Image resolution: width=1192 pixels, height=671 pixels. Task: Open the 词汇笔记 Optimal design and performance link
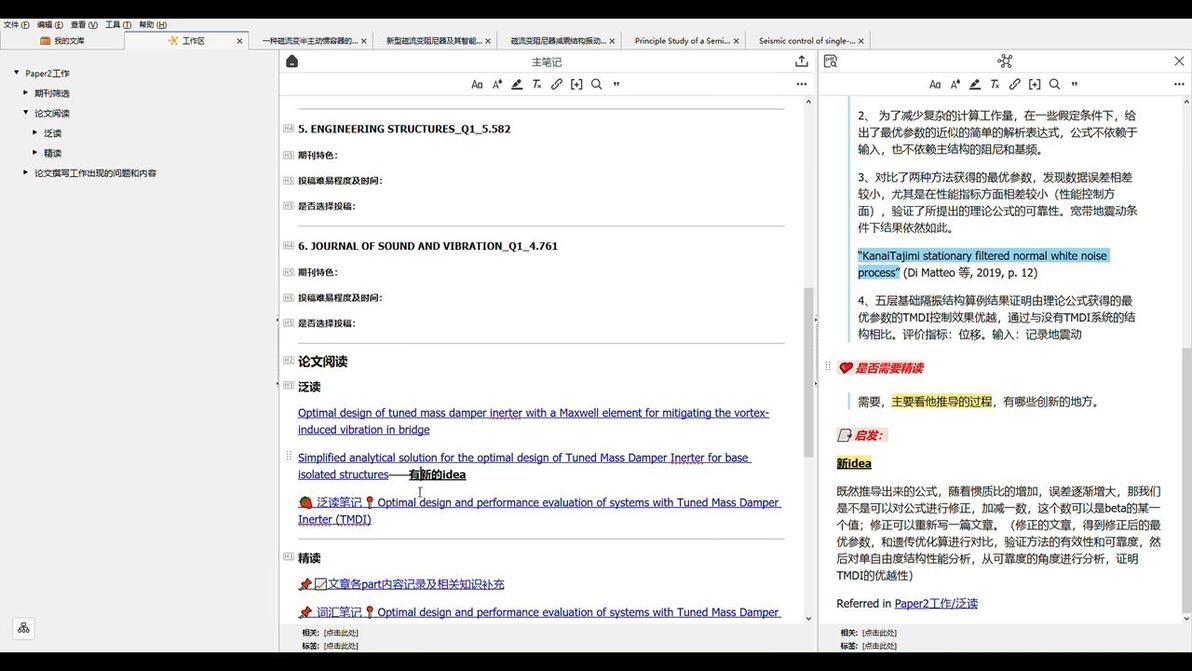point(539,612)
